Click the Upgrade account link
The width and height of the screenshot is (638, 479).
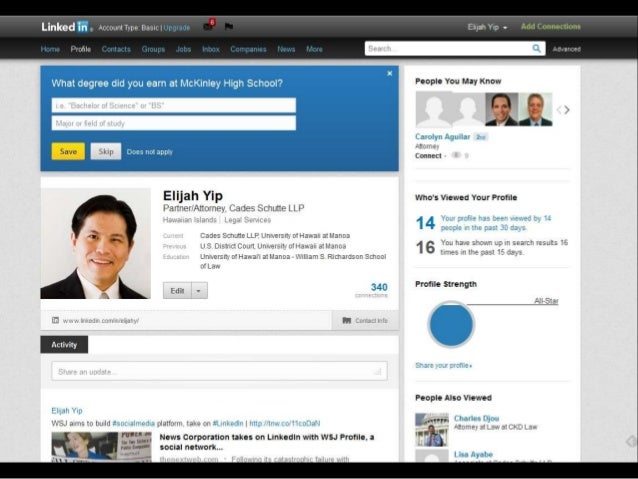point(177,28)
